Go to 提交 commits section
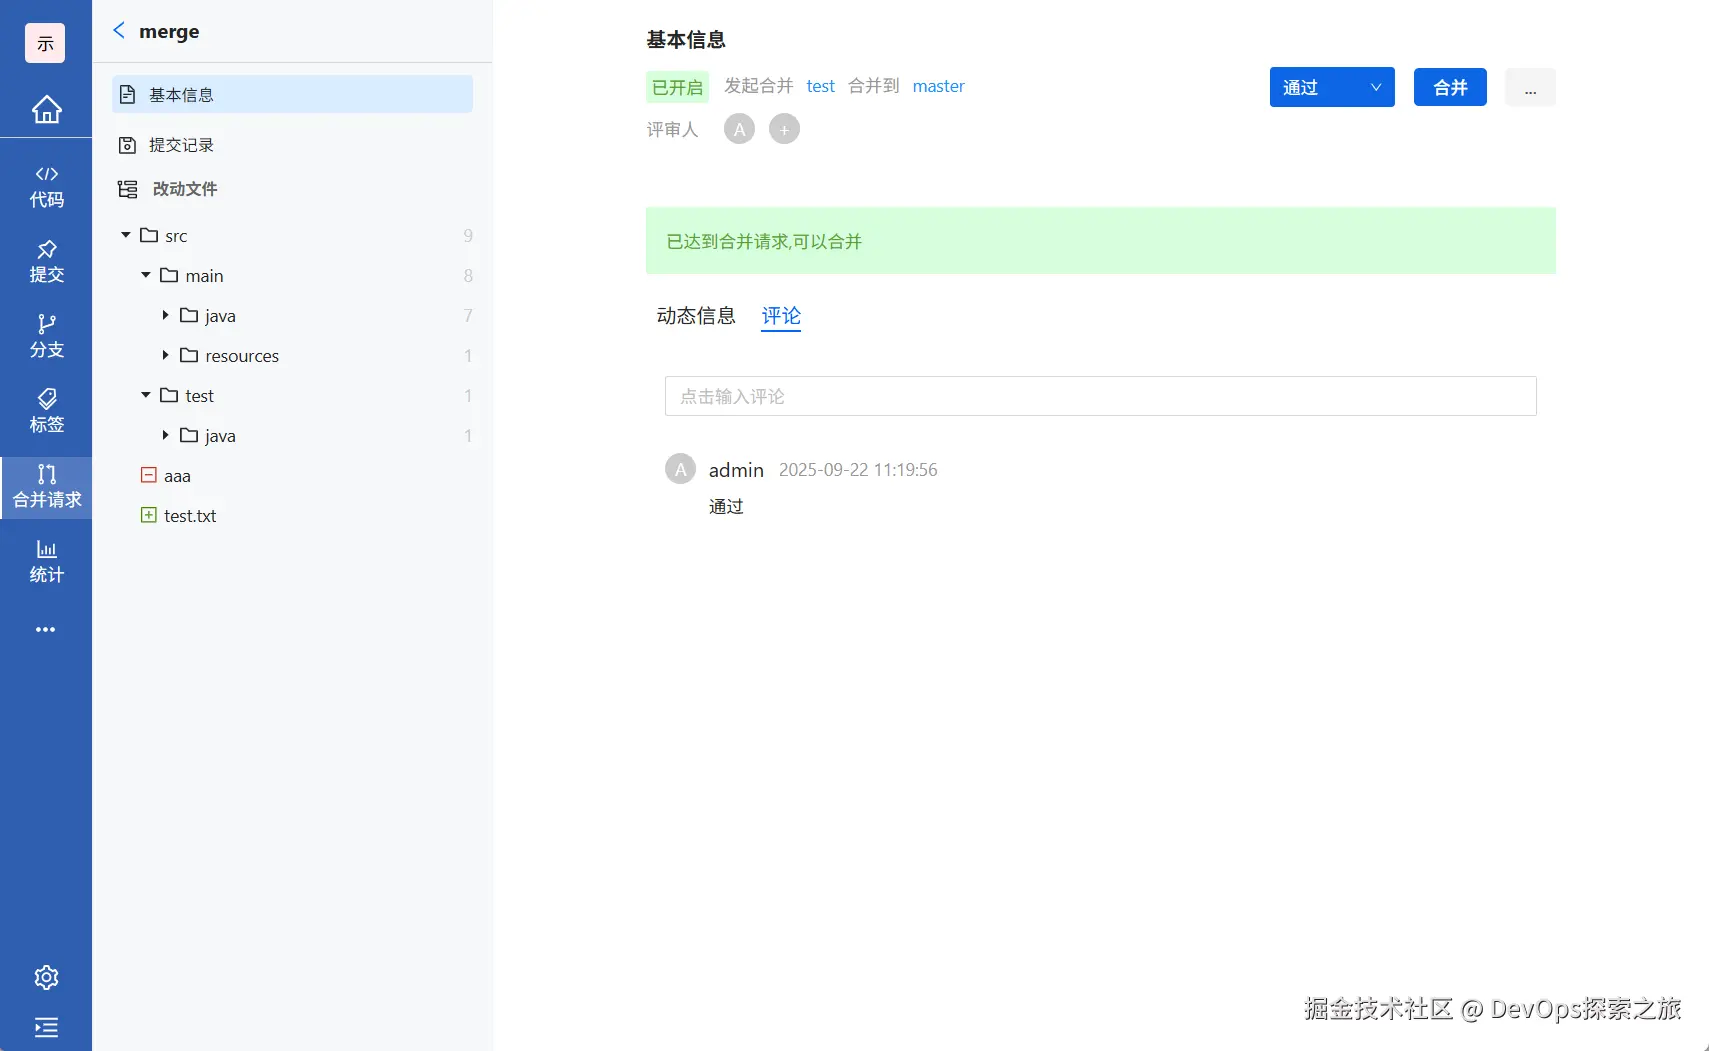Image resolution: width=1709 pixels, height=1051 pixels. [x=46, y=262]
